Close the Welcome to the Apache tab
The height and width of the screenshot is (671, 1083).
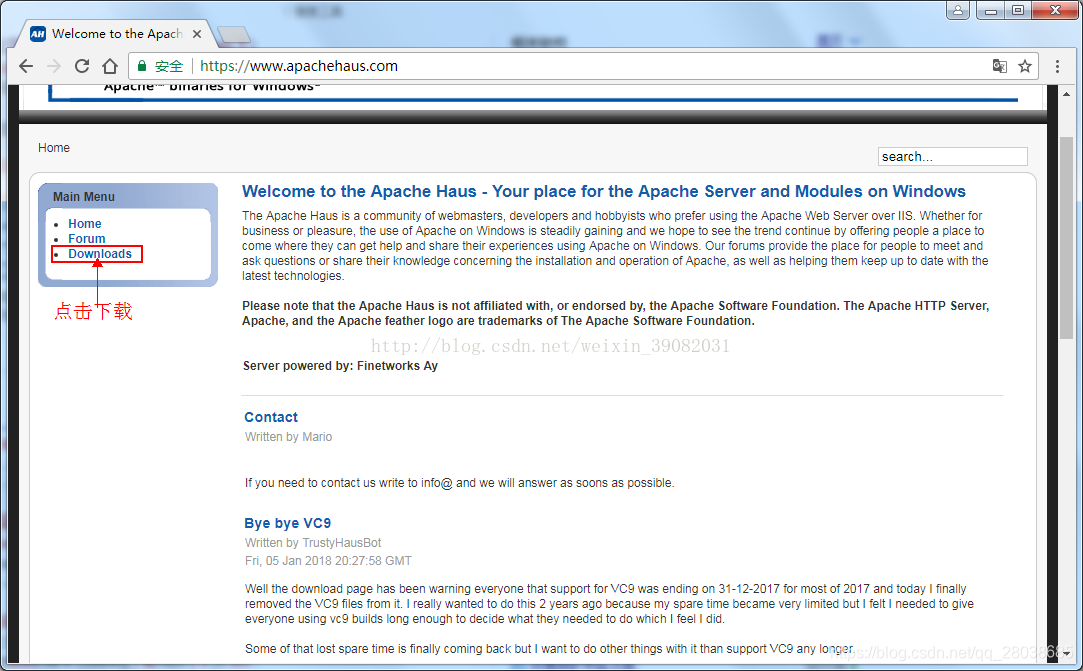coord(197,34)
